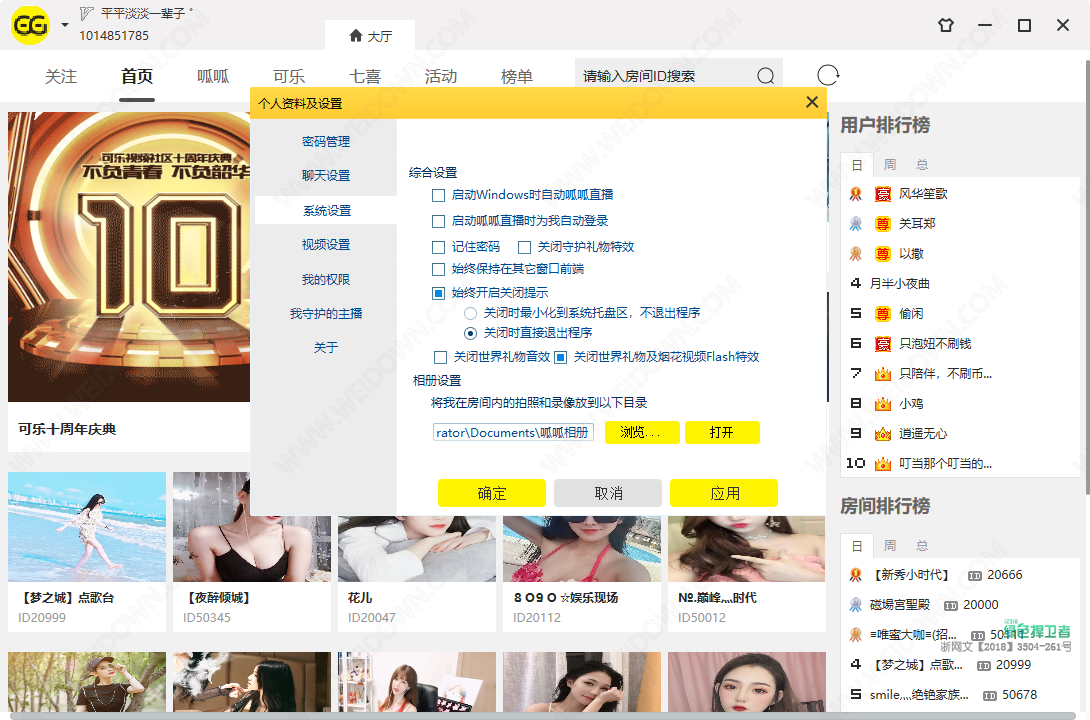Open room 花儿 ID20047 thumbnail
The image size is (1090, 720).
[x=417, y=549]
